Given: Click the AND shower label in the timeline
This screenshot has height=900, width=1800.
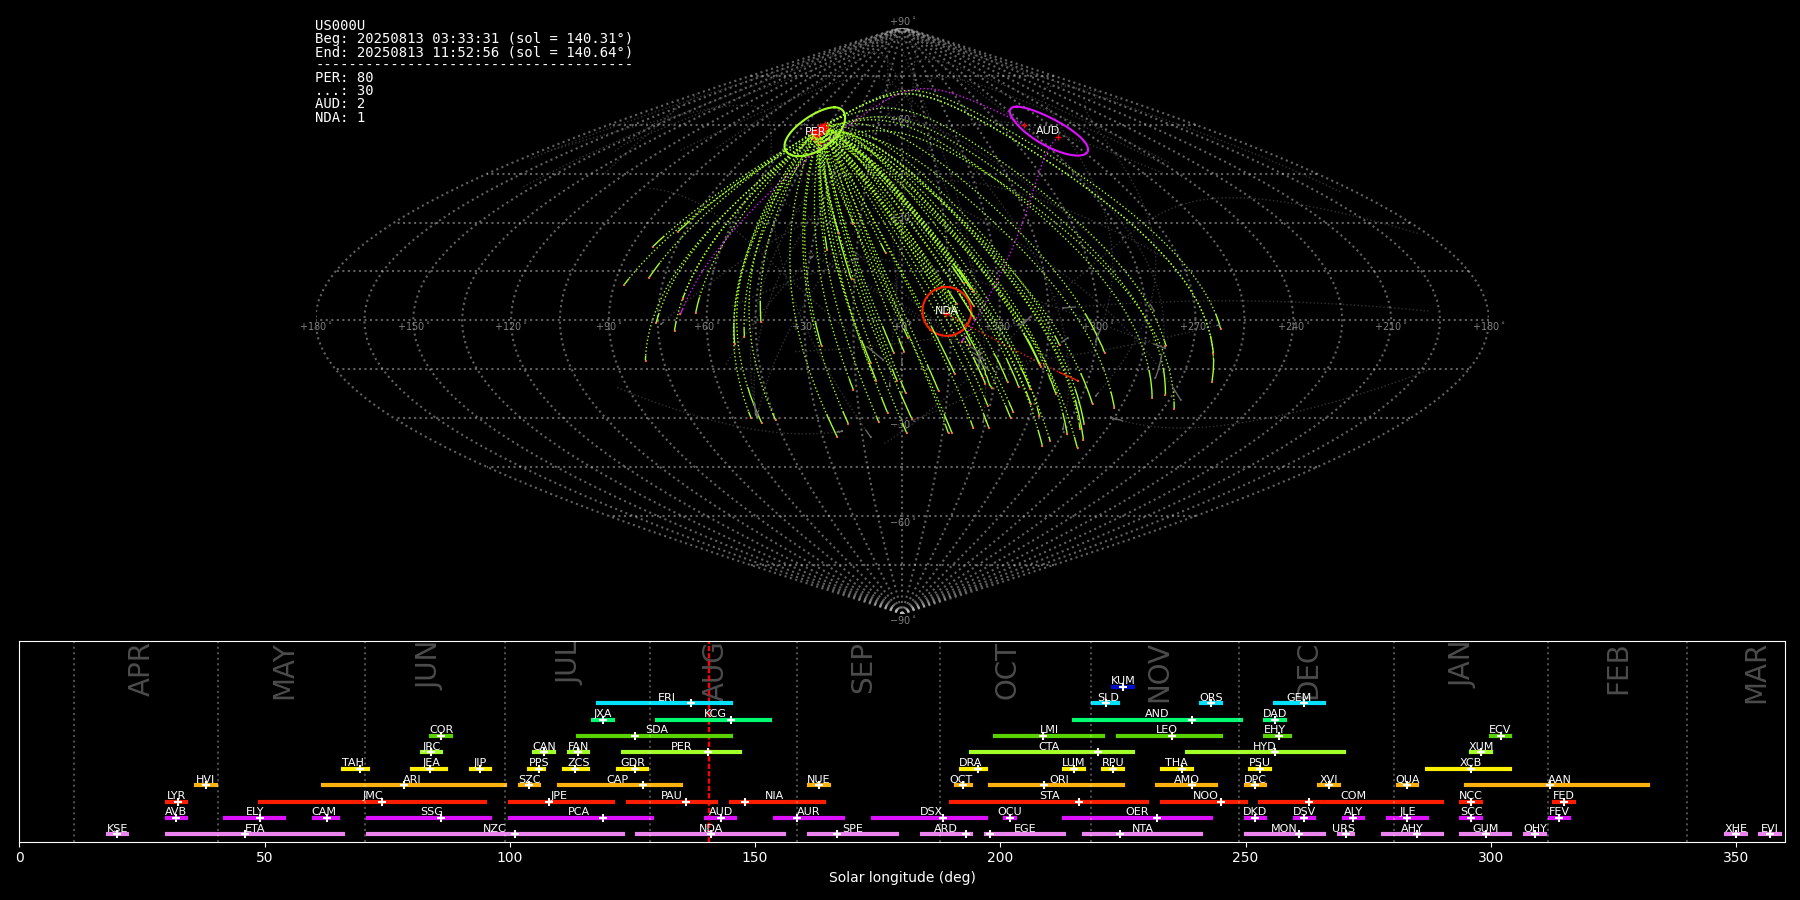Looking at the screenshot, I should (x=1157, y=714).
